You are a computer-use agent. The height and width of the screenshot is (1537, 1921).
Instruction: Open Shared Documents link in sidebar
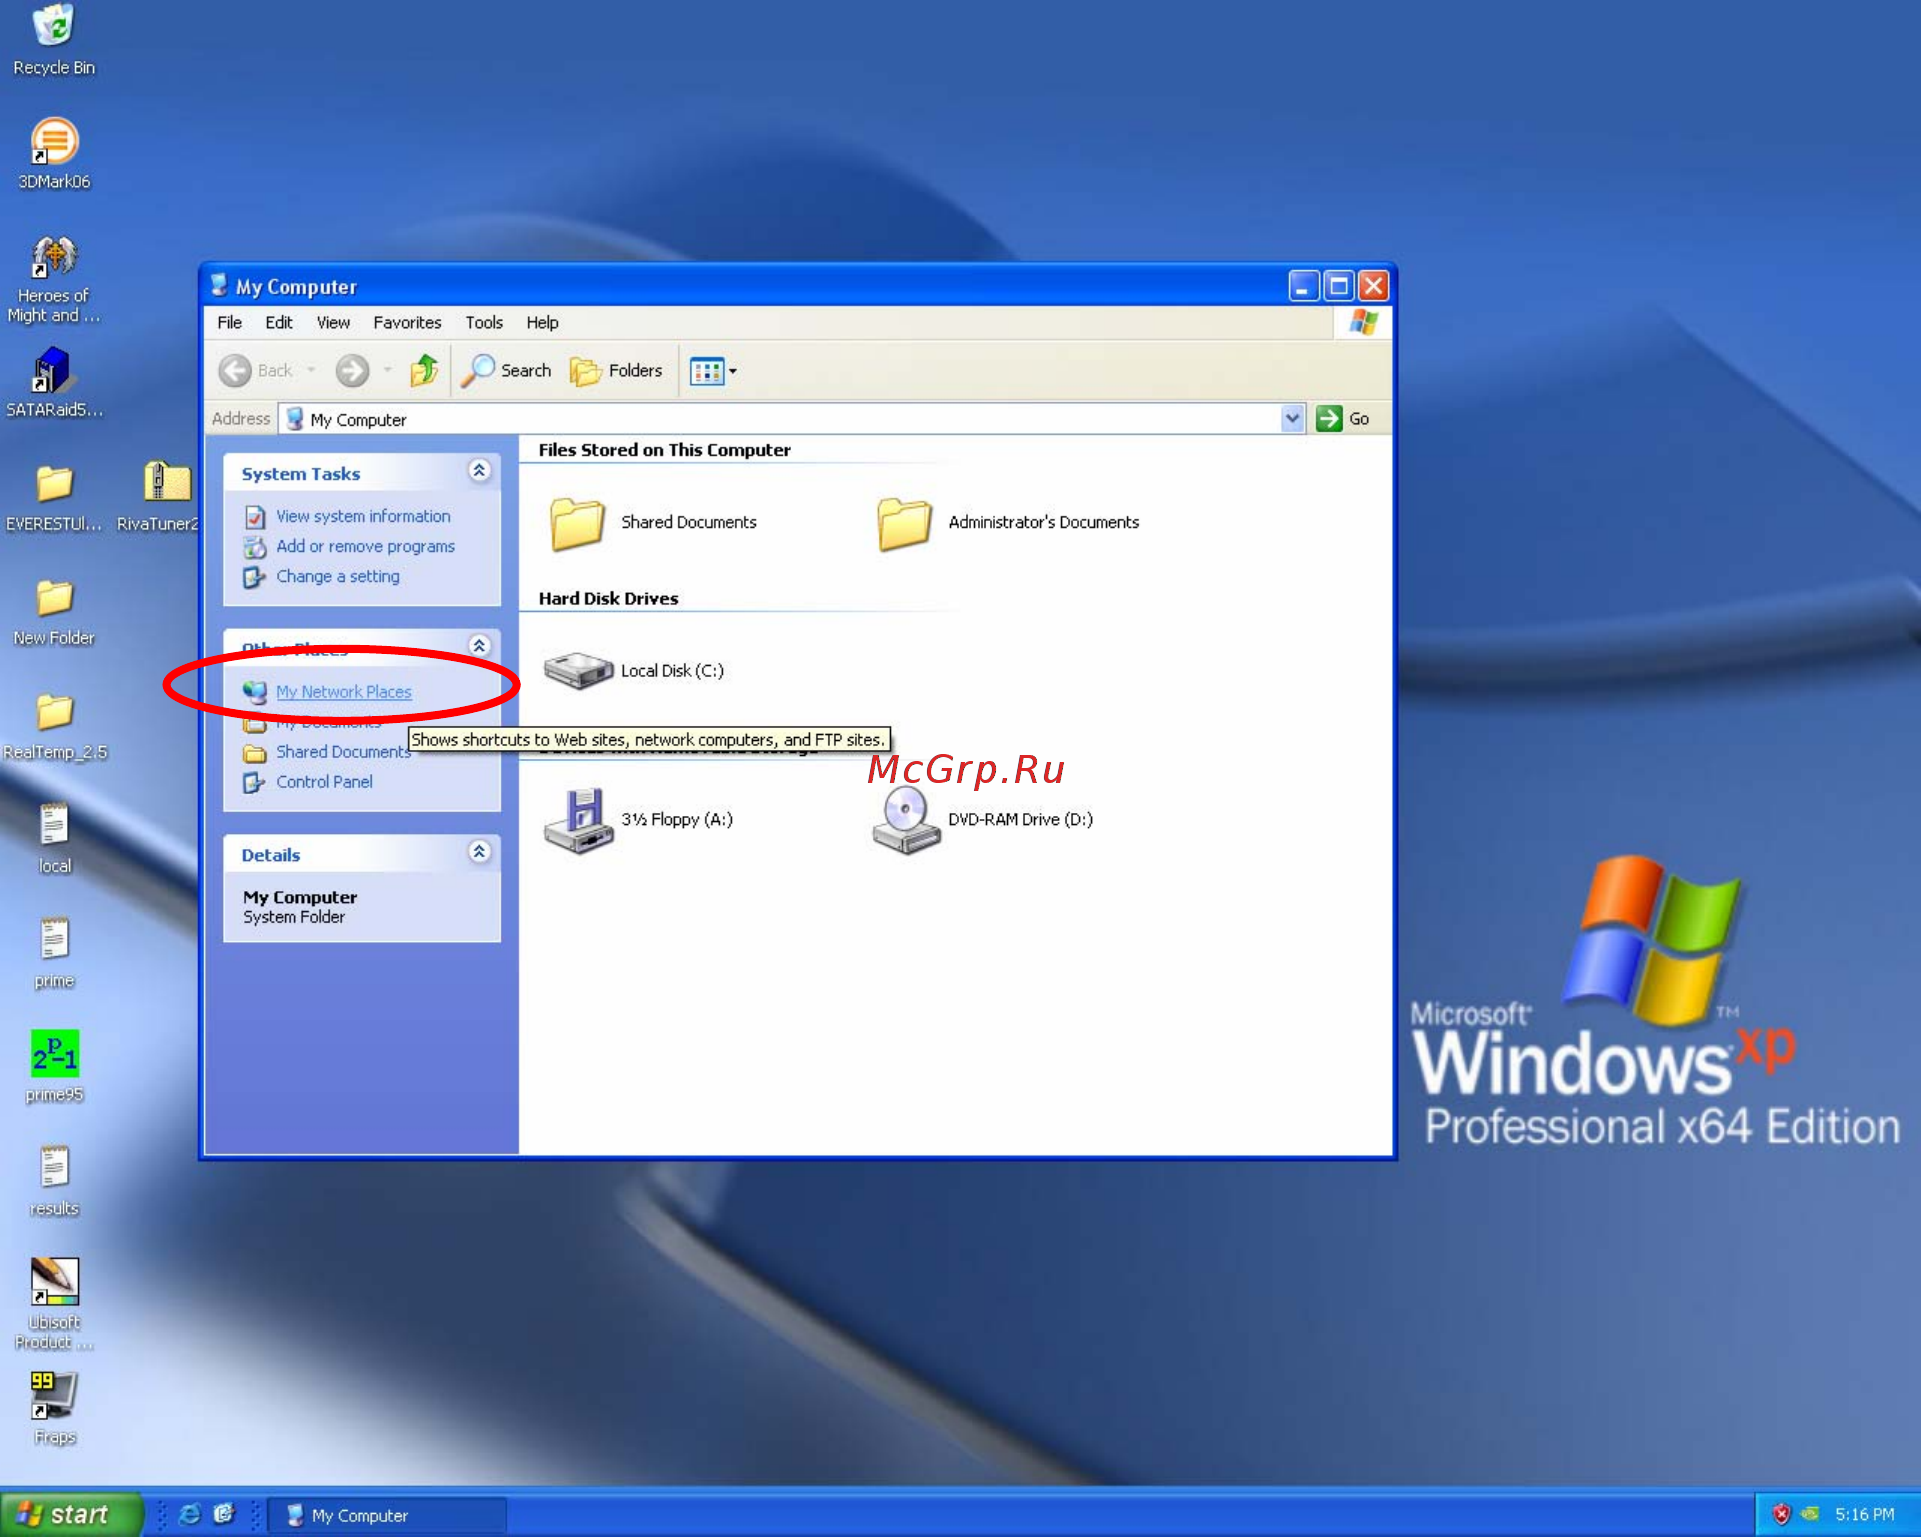click(342, 752)
